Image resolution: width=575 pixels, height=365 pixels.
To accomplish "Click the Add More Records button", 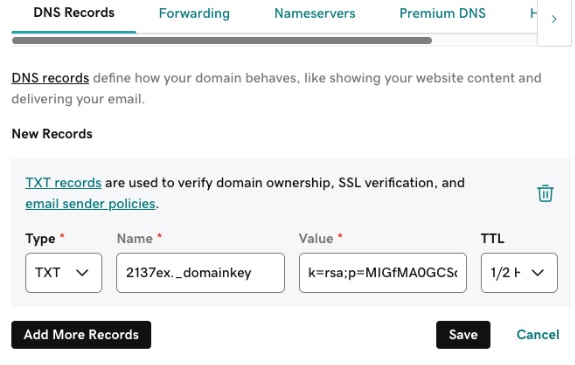I will 81,335.
